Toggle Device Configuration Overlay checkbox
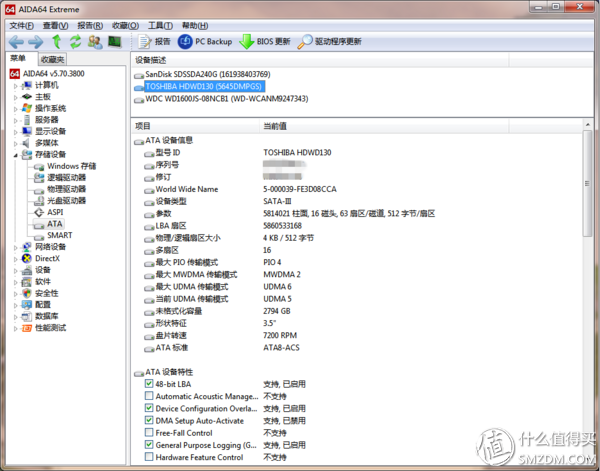Image resolution: width=600 pixels, height=471 pixels. click(149, 408)
